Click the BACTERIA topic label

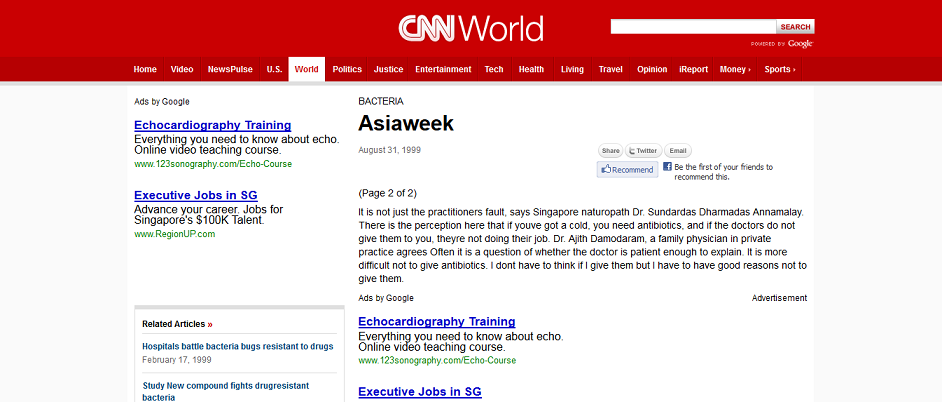(x=381, y=102)
